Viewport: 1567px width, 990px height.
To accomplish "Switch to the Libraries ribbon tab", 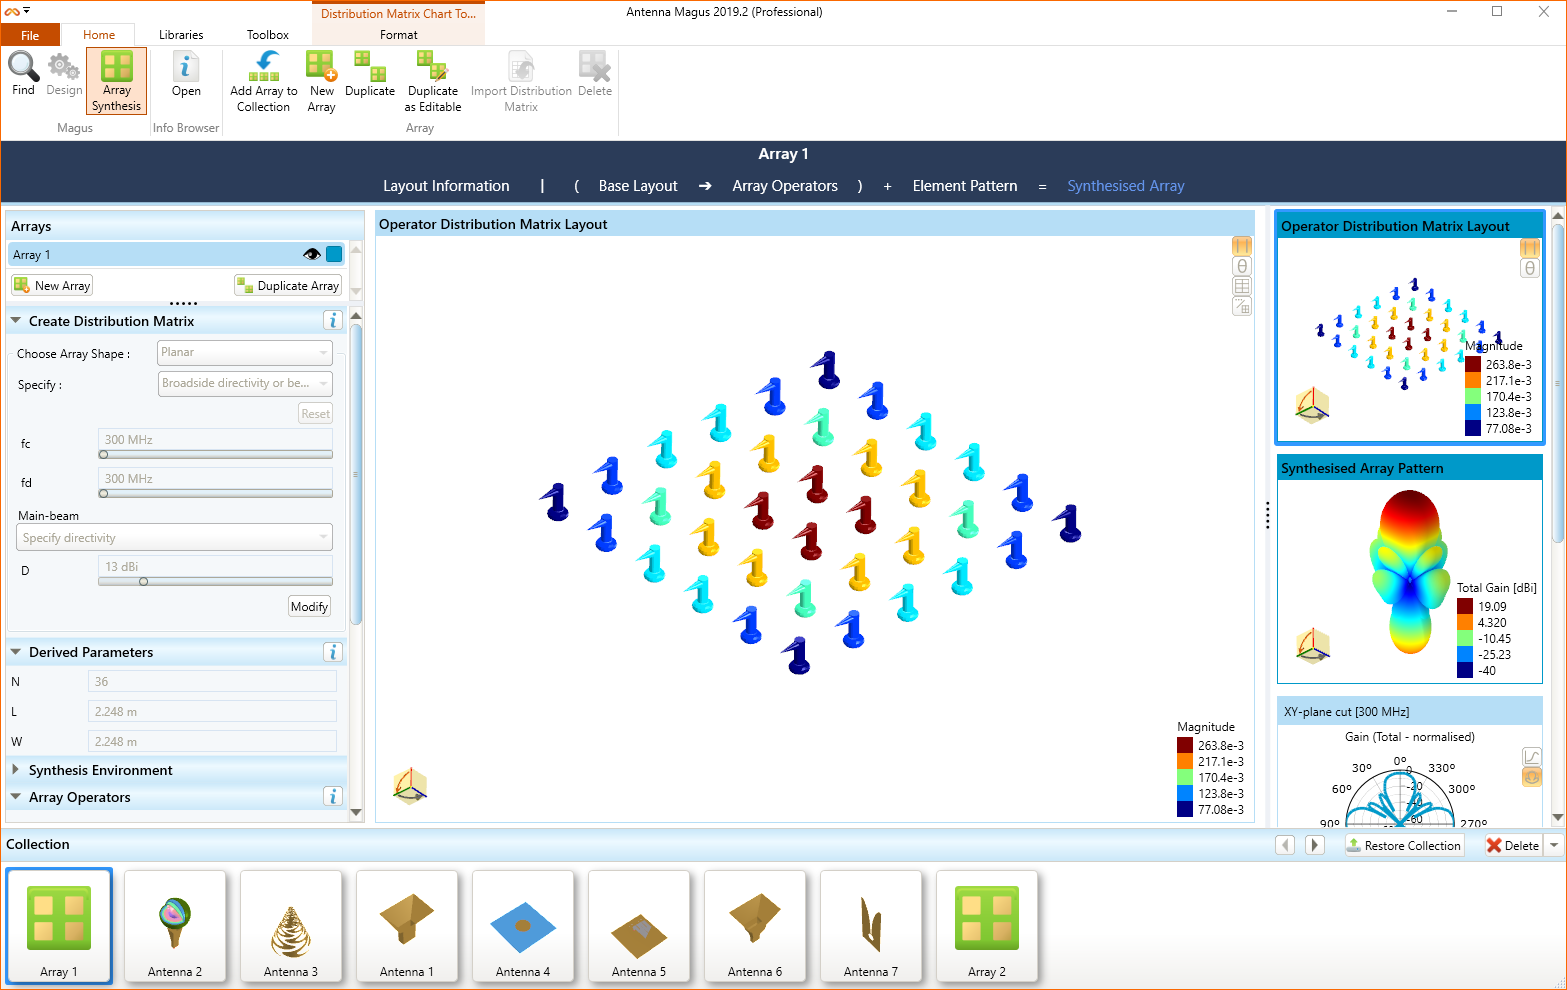I will click(181, 35).
